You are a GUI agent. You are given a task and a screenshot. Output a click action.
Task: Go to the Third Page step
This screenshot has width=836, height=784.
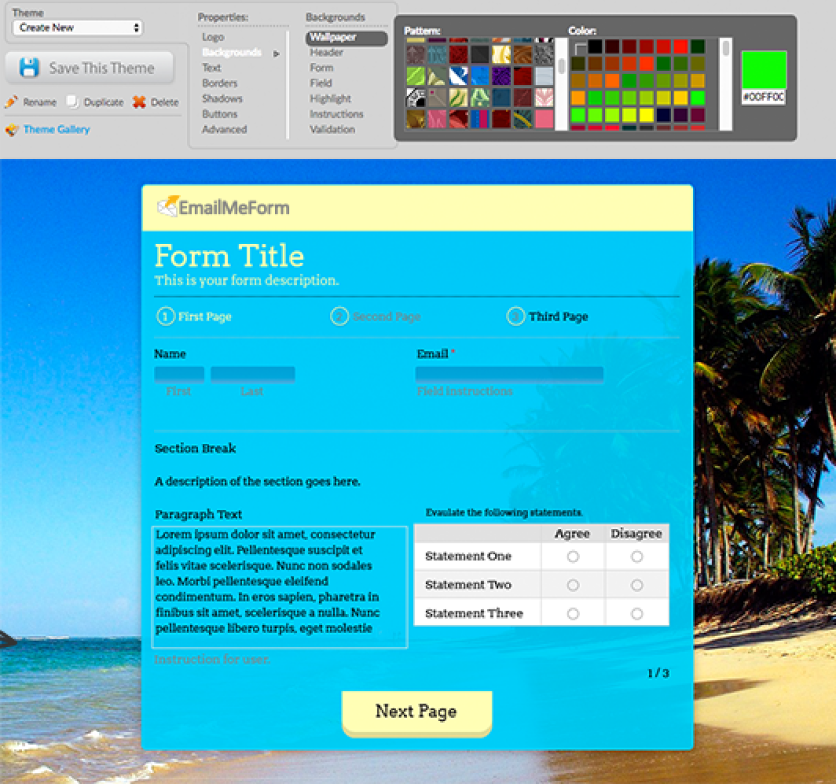548,317
